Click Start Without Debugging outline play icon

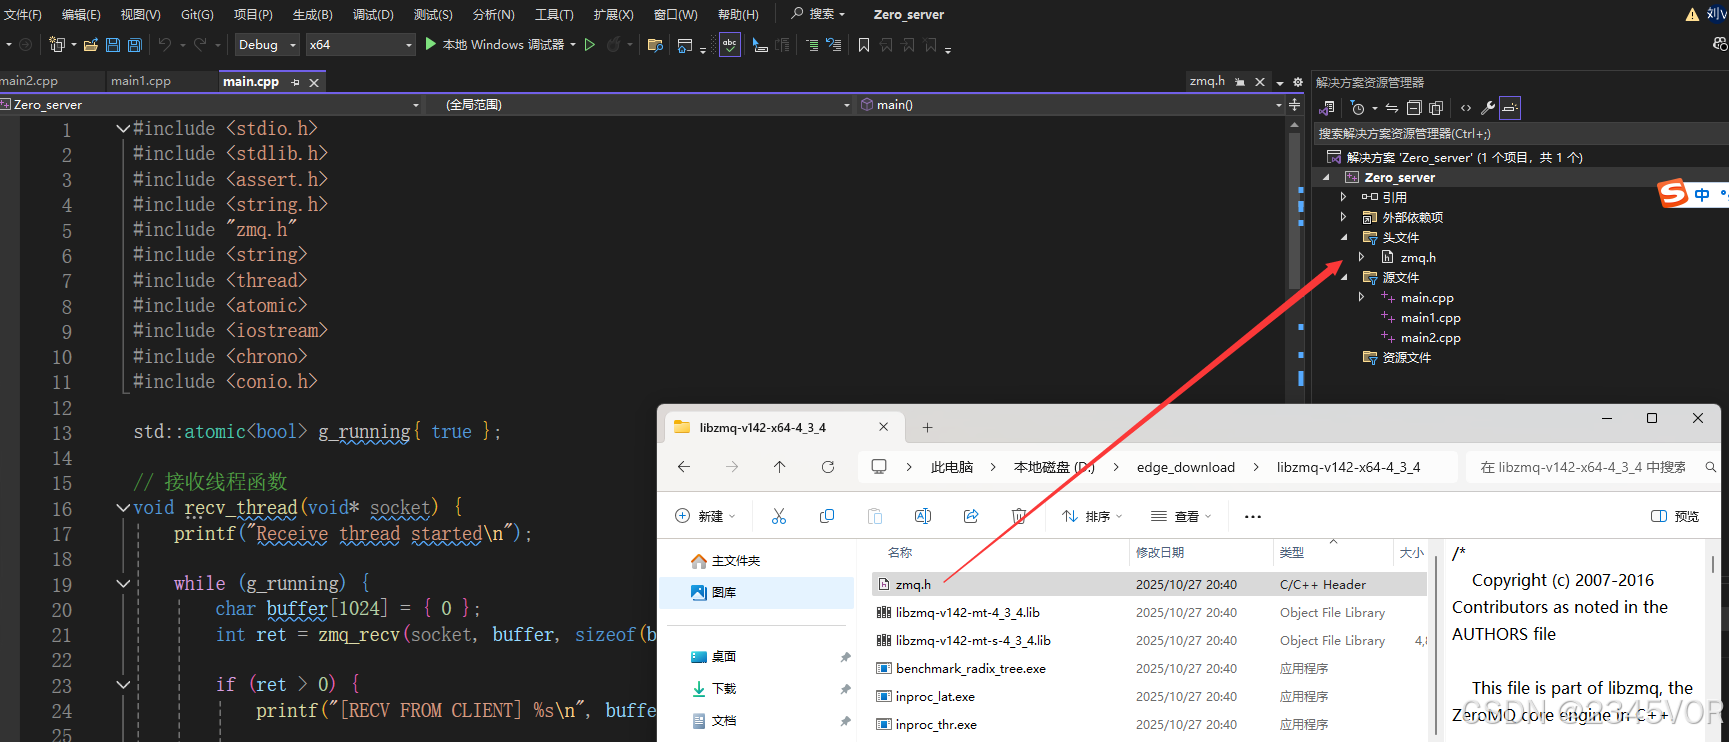point(590,44)
